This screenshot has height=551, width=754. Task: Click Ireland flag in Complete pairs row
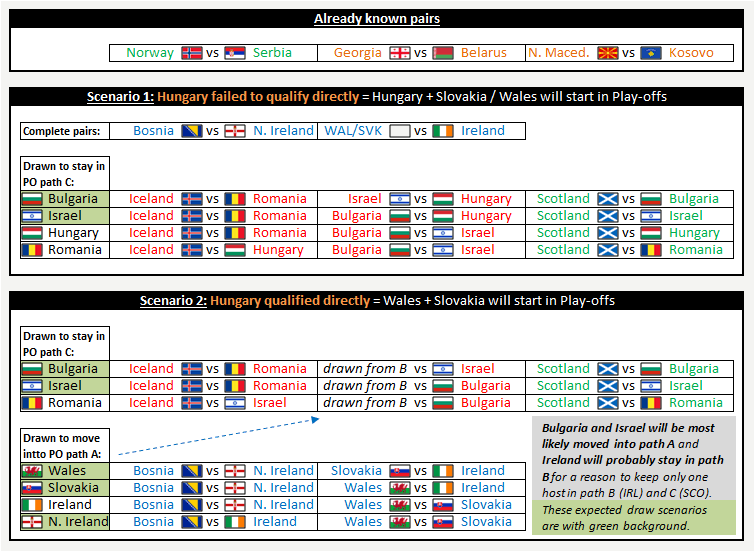(443, 131)
